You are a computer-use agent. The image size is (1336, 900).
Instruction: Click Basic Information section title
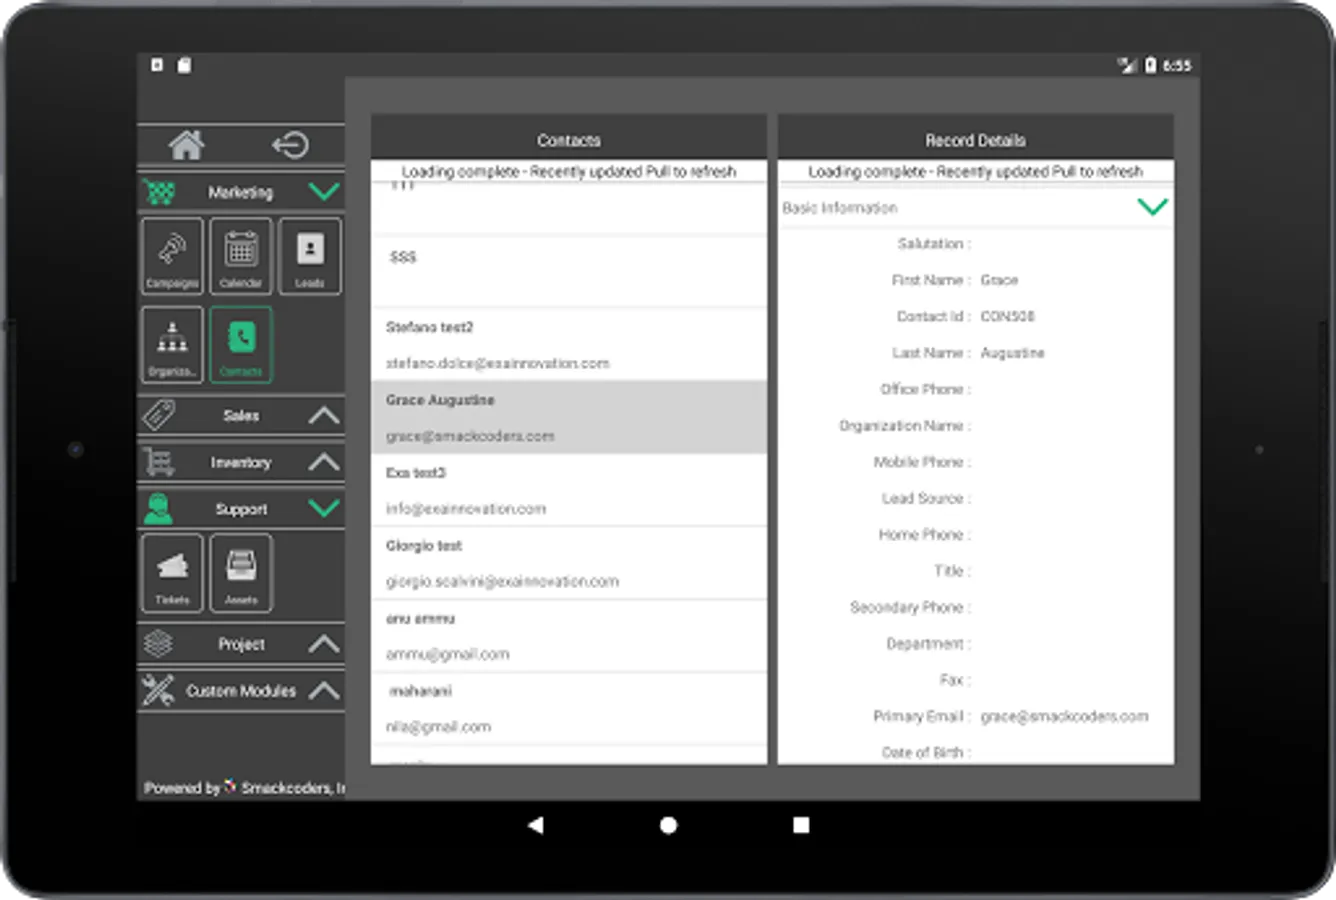pos(840,208)
